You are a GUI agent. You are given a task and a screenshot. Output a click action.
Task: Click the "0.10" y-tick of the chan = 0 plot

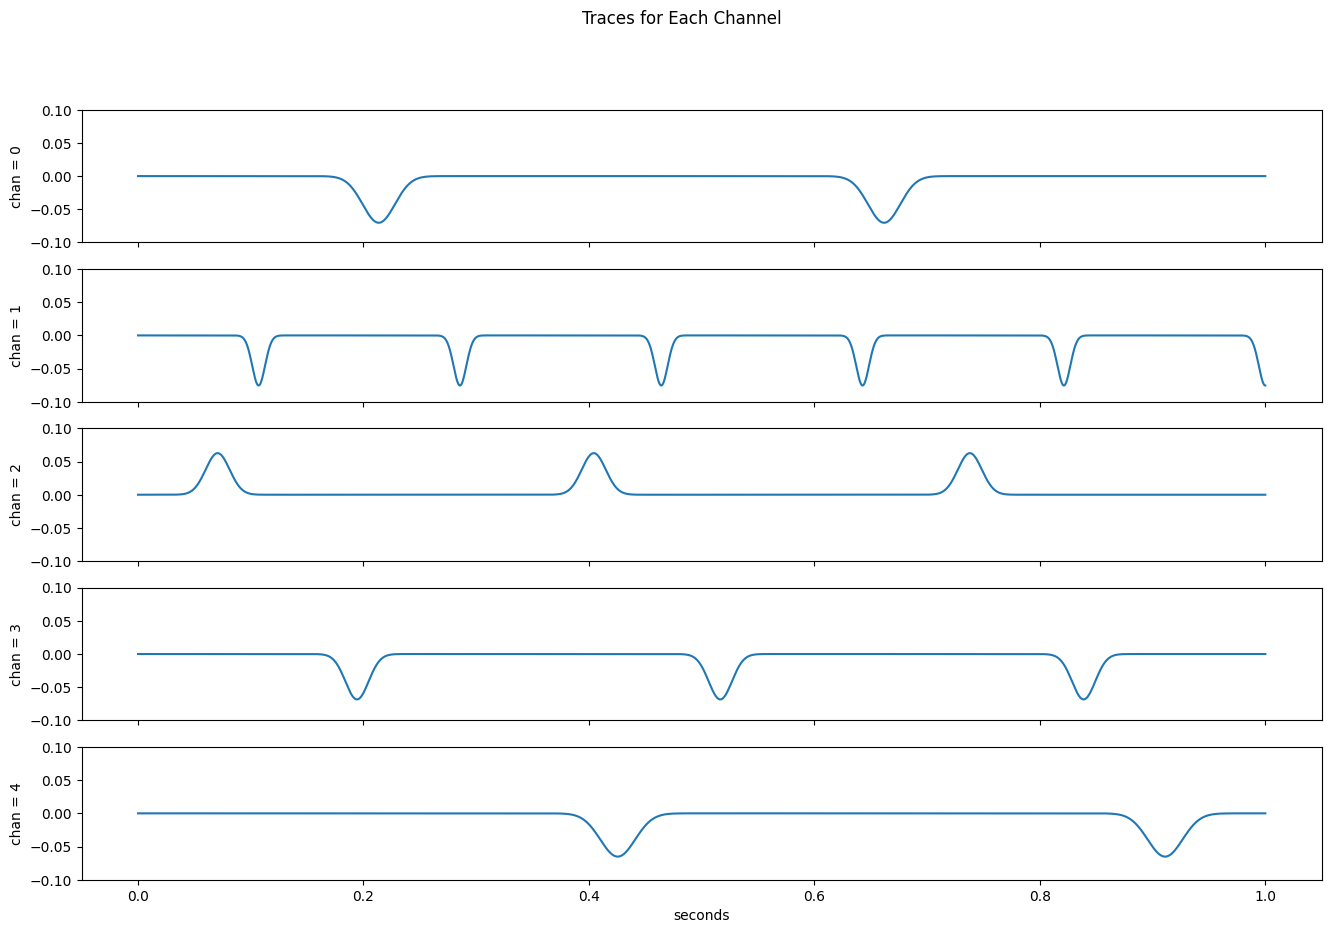click(x=60, y=111)
